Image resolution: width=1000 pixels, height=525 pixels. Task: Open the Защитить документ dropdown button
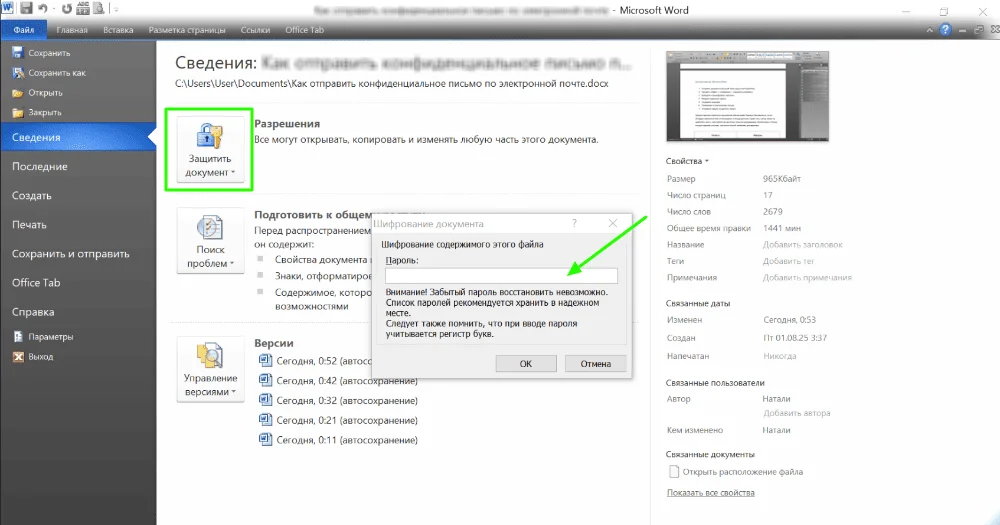point(210,150)
